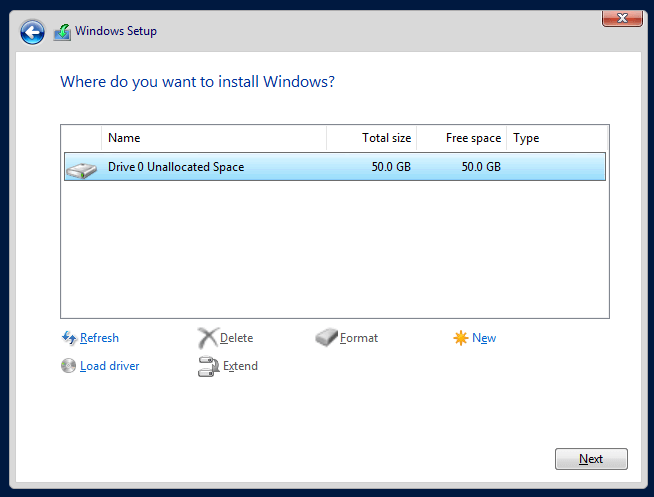Click the Format drive icon
This screenshot has width=654, height=497.
pyautogui.click(x=326, y=337)
